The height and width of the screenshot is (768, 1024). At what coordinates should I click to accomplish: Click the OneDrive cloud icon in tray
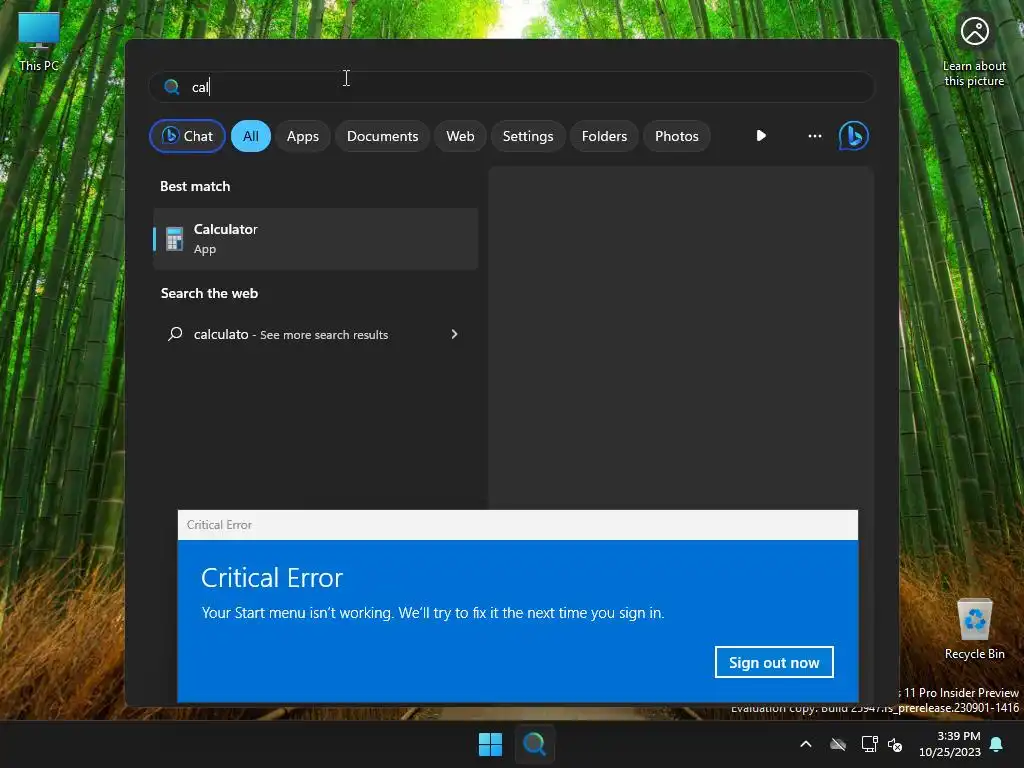tap(838, 744)
